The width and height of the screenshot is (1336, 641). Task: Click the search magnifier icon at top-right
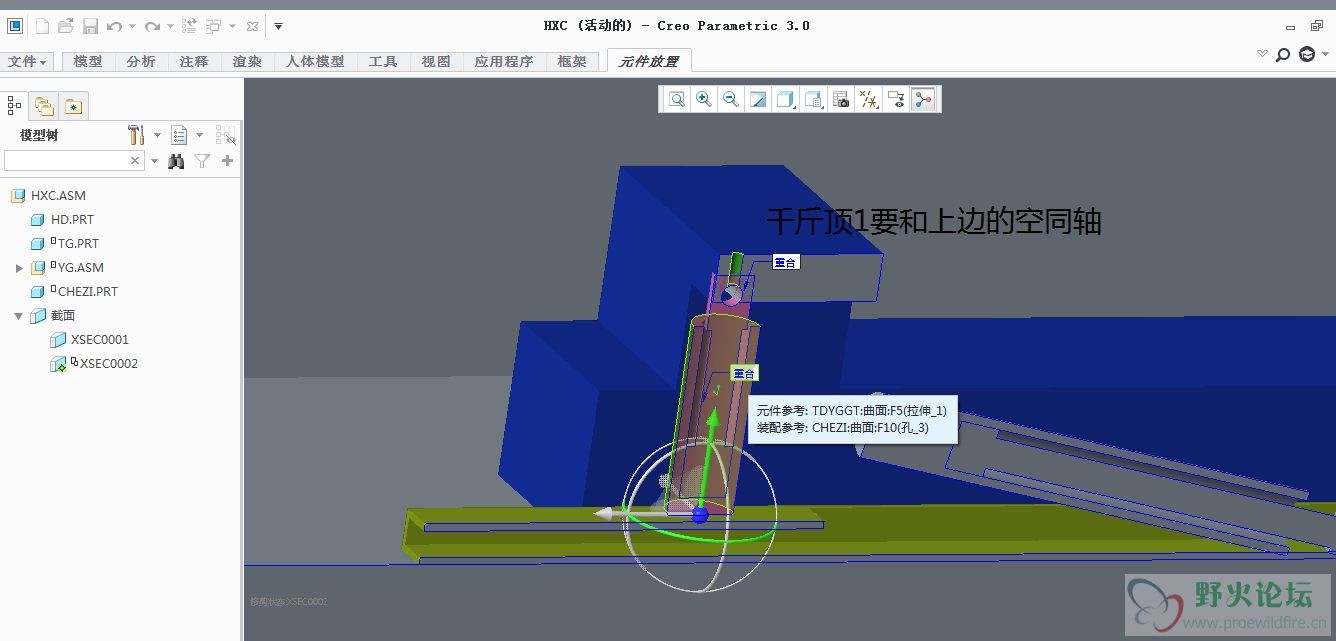[x=1283, y=55]
